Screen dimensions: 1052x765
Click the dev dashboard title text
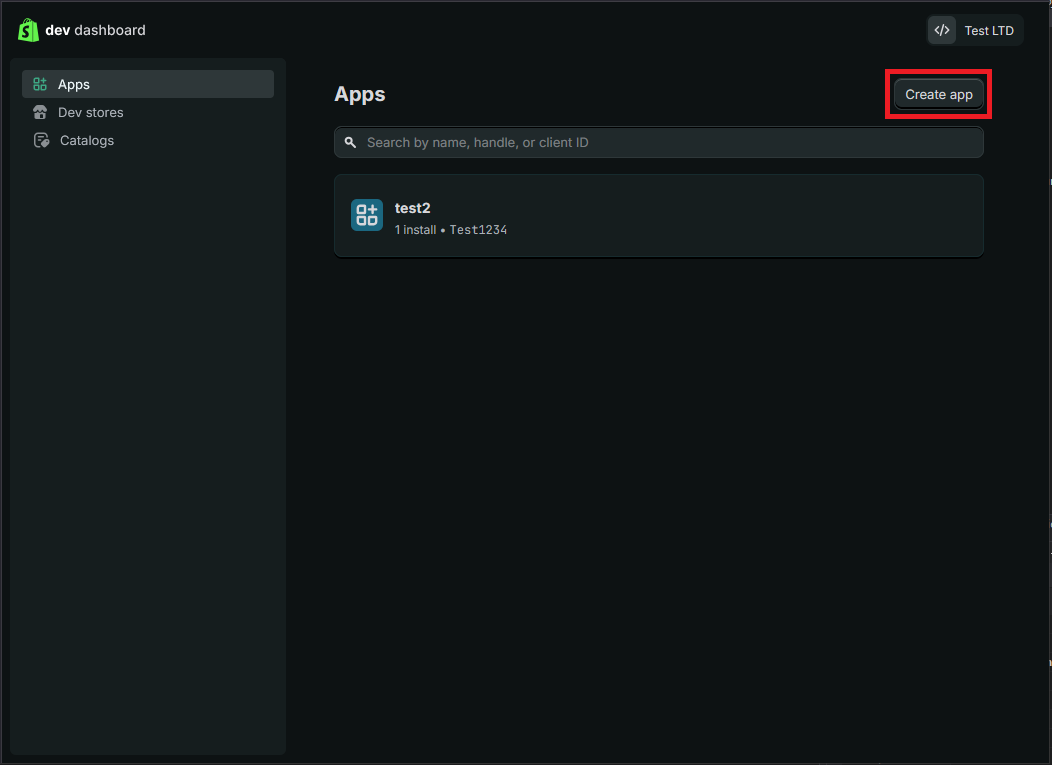coord(95,30)
